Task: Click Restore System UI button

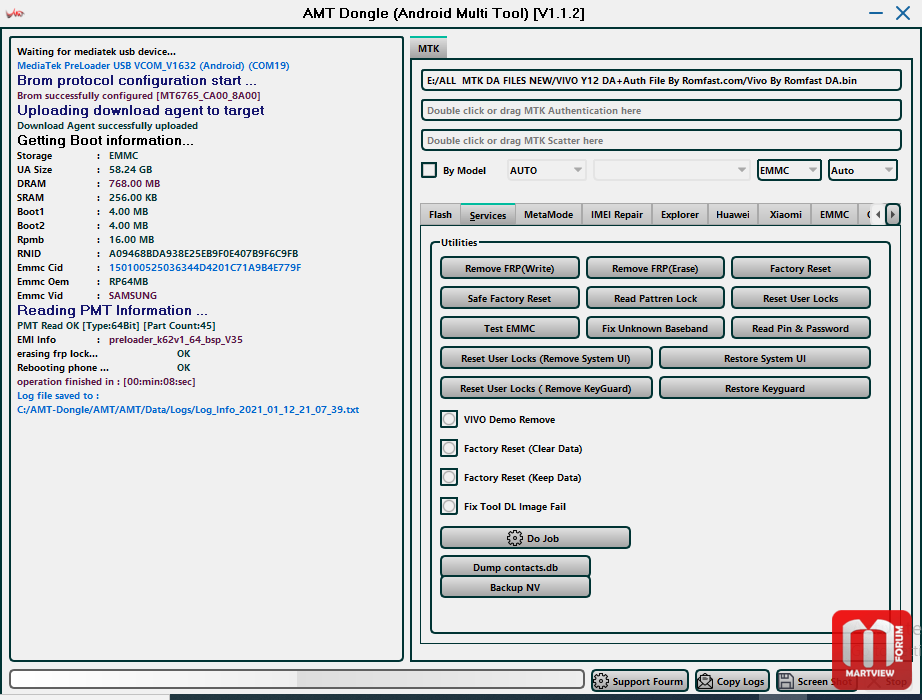Action: point(764,358)
